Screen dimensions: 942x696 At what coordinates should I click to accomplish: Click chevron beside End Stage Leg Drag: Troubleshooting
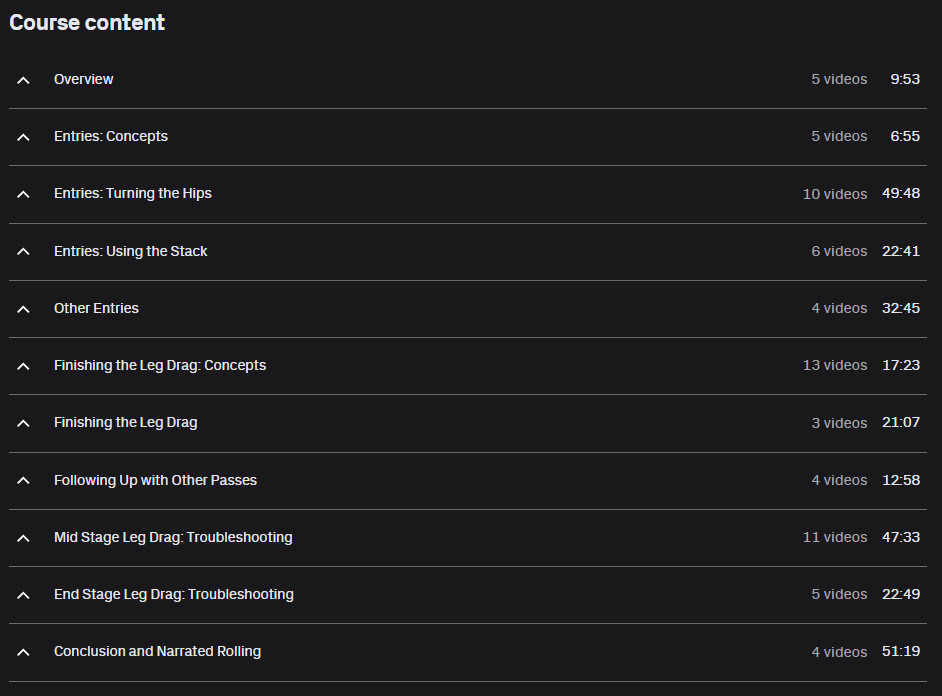23,595
